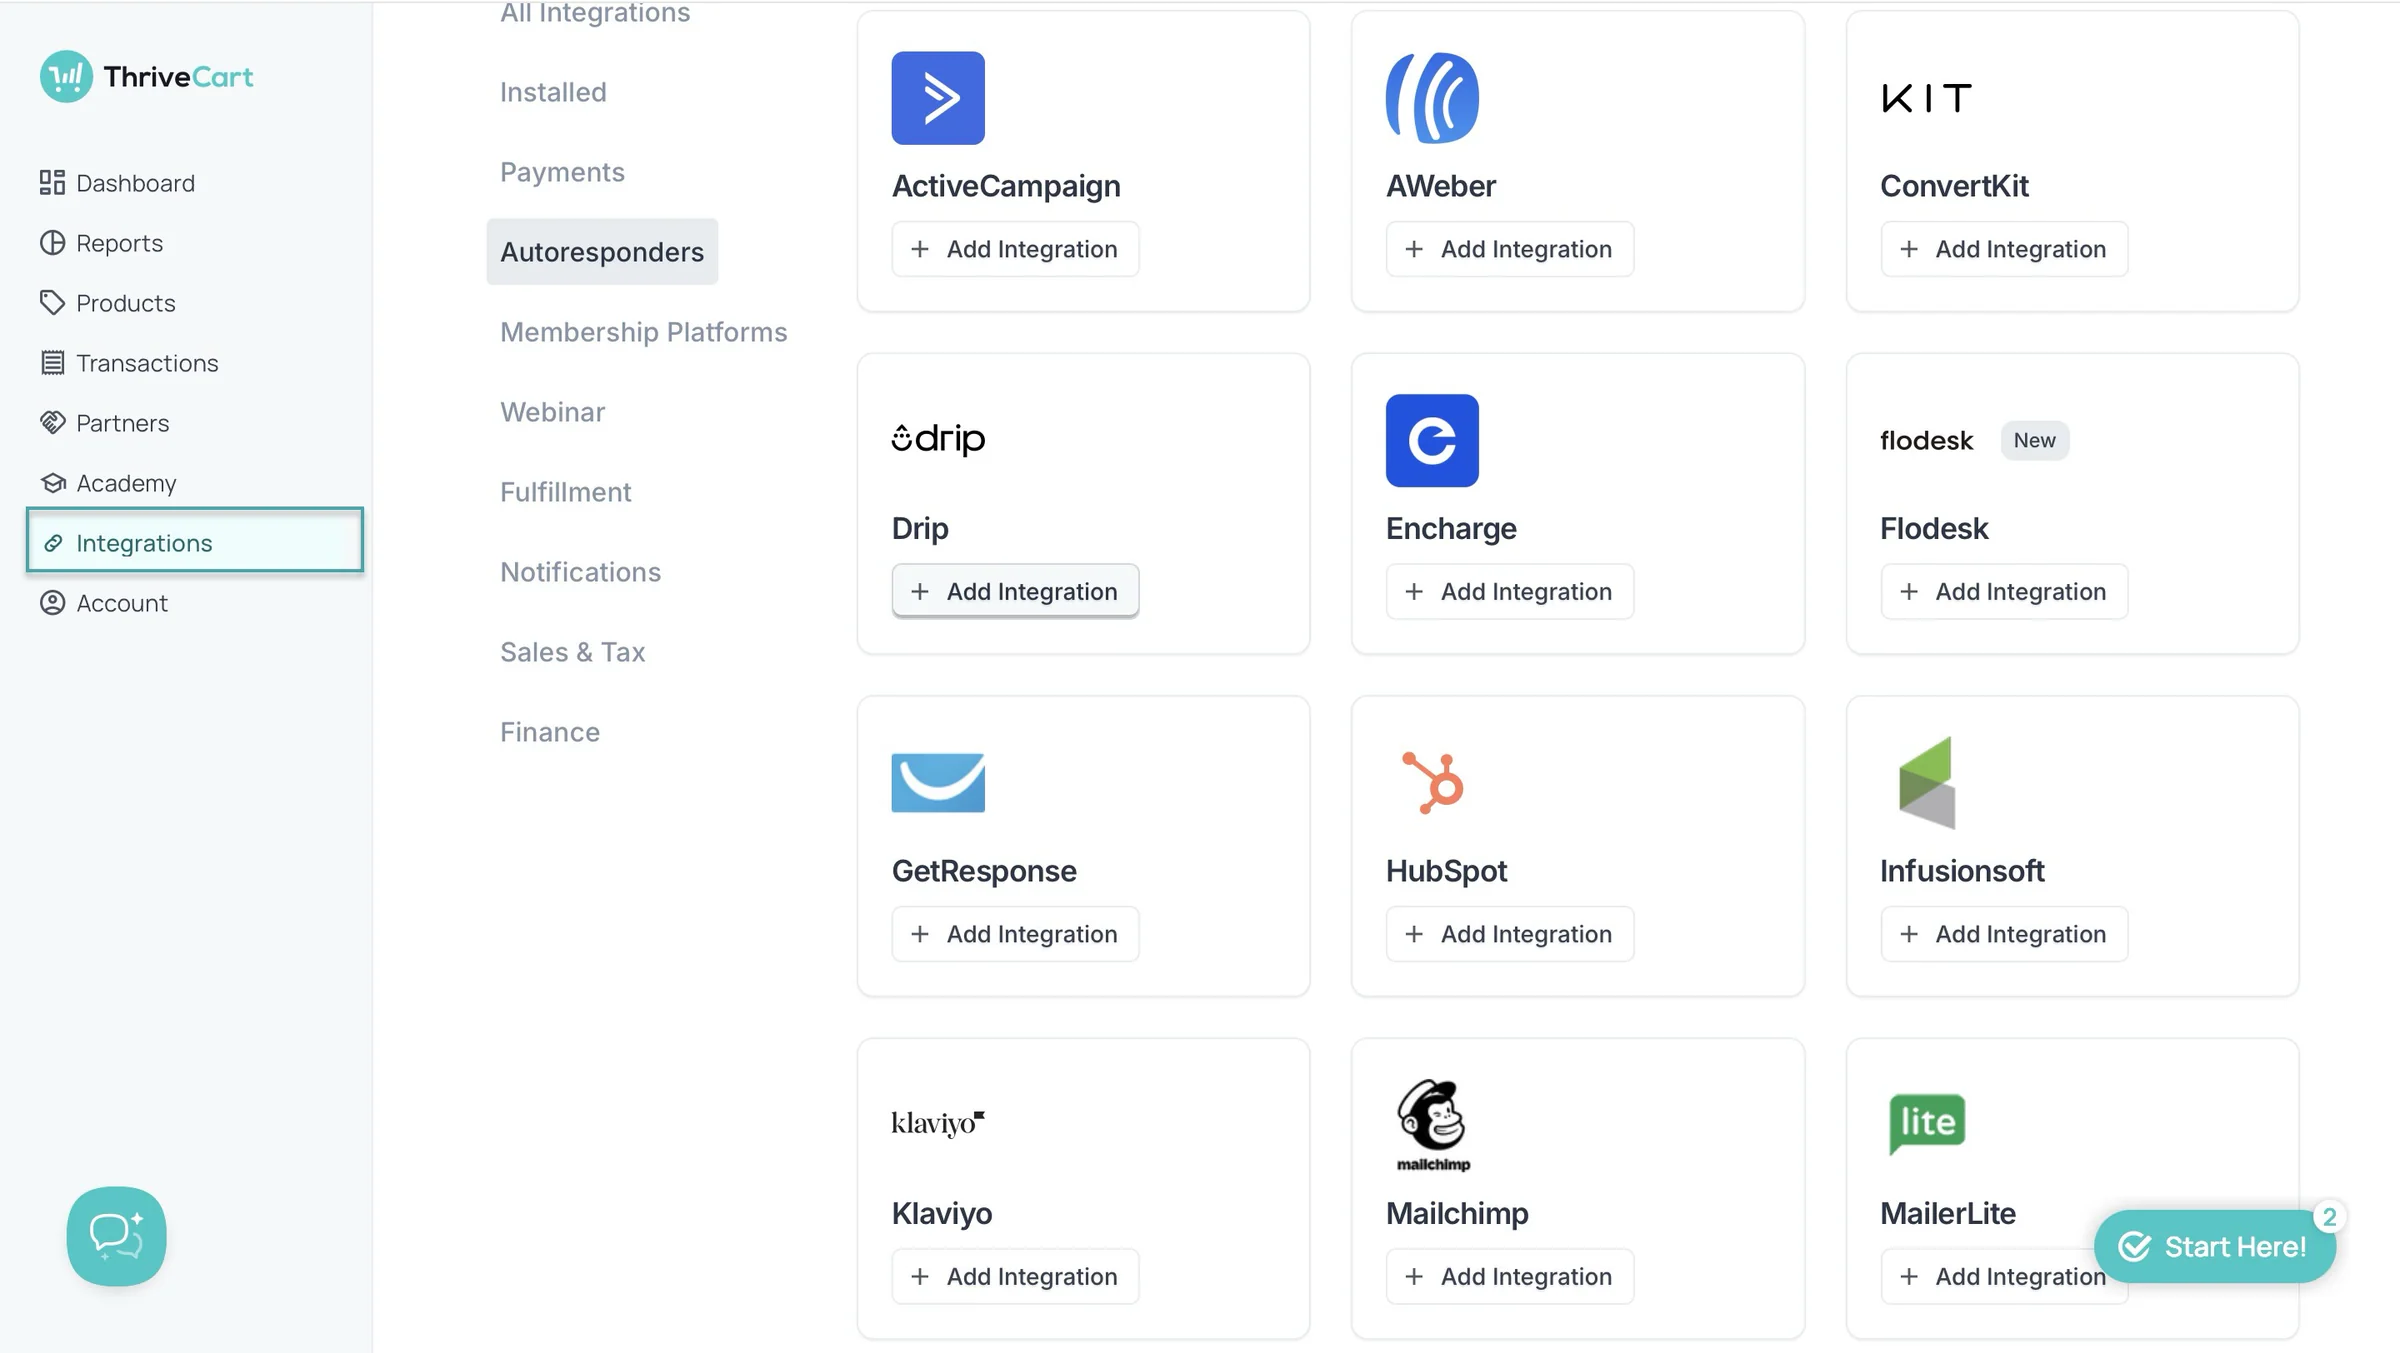Select the Finance category

pos(550,732)
